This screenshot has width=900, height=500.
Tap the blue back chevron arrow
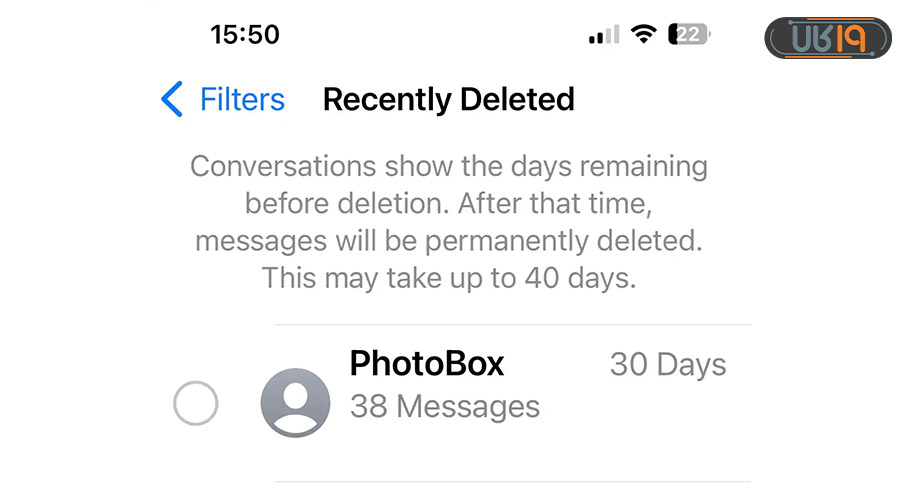(172, 100)
